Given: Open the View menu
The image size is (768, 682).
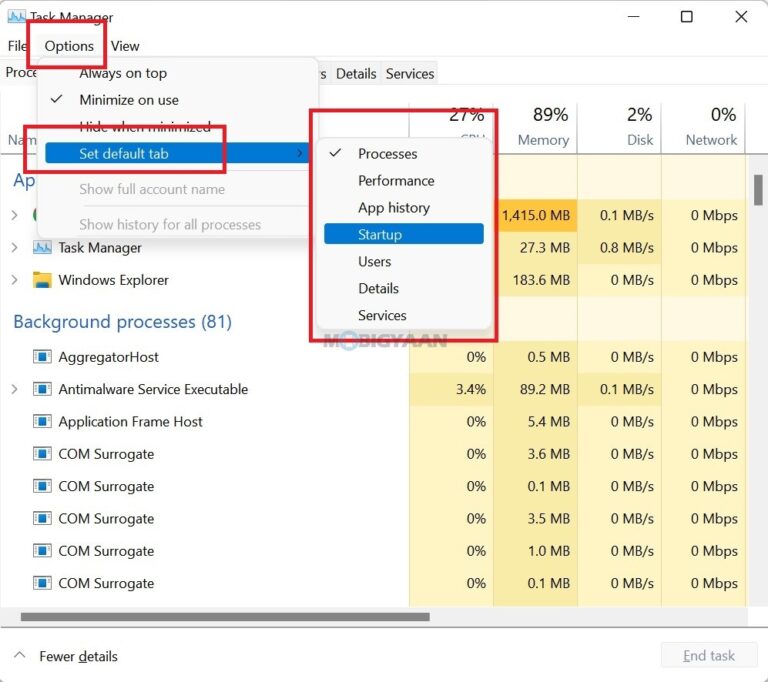Looking at the screenshot, I should pyautogui.click(x=125, y=46).
